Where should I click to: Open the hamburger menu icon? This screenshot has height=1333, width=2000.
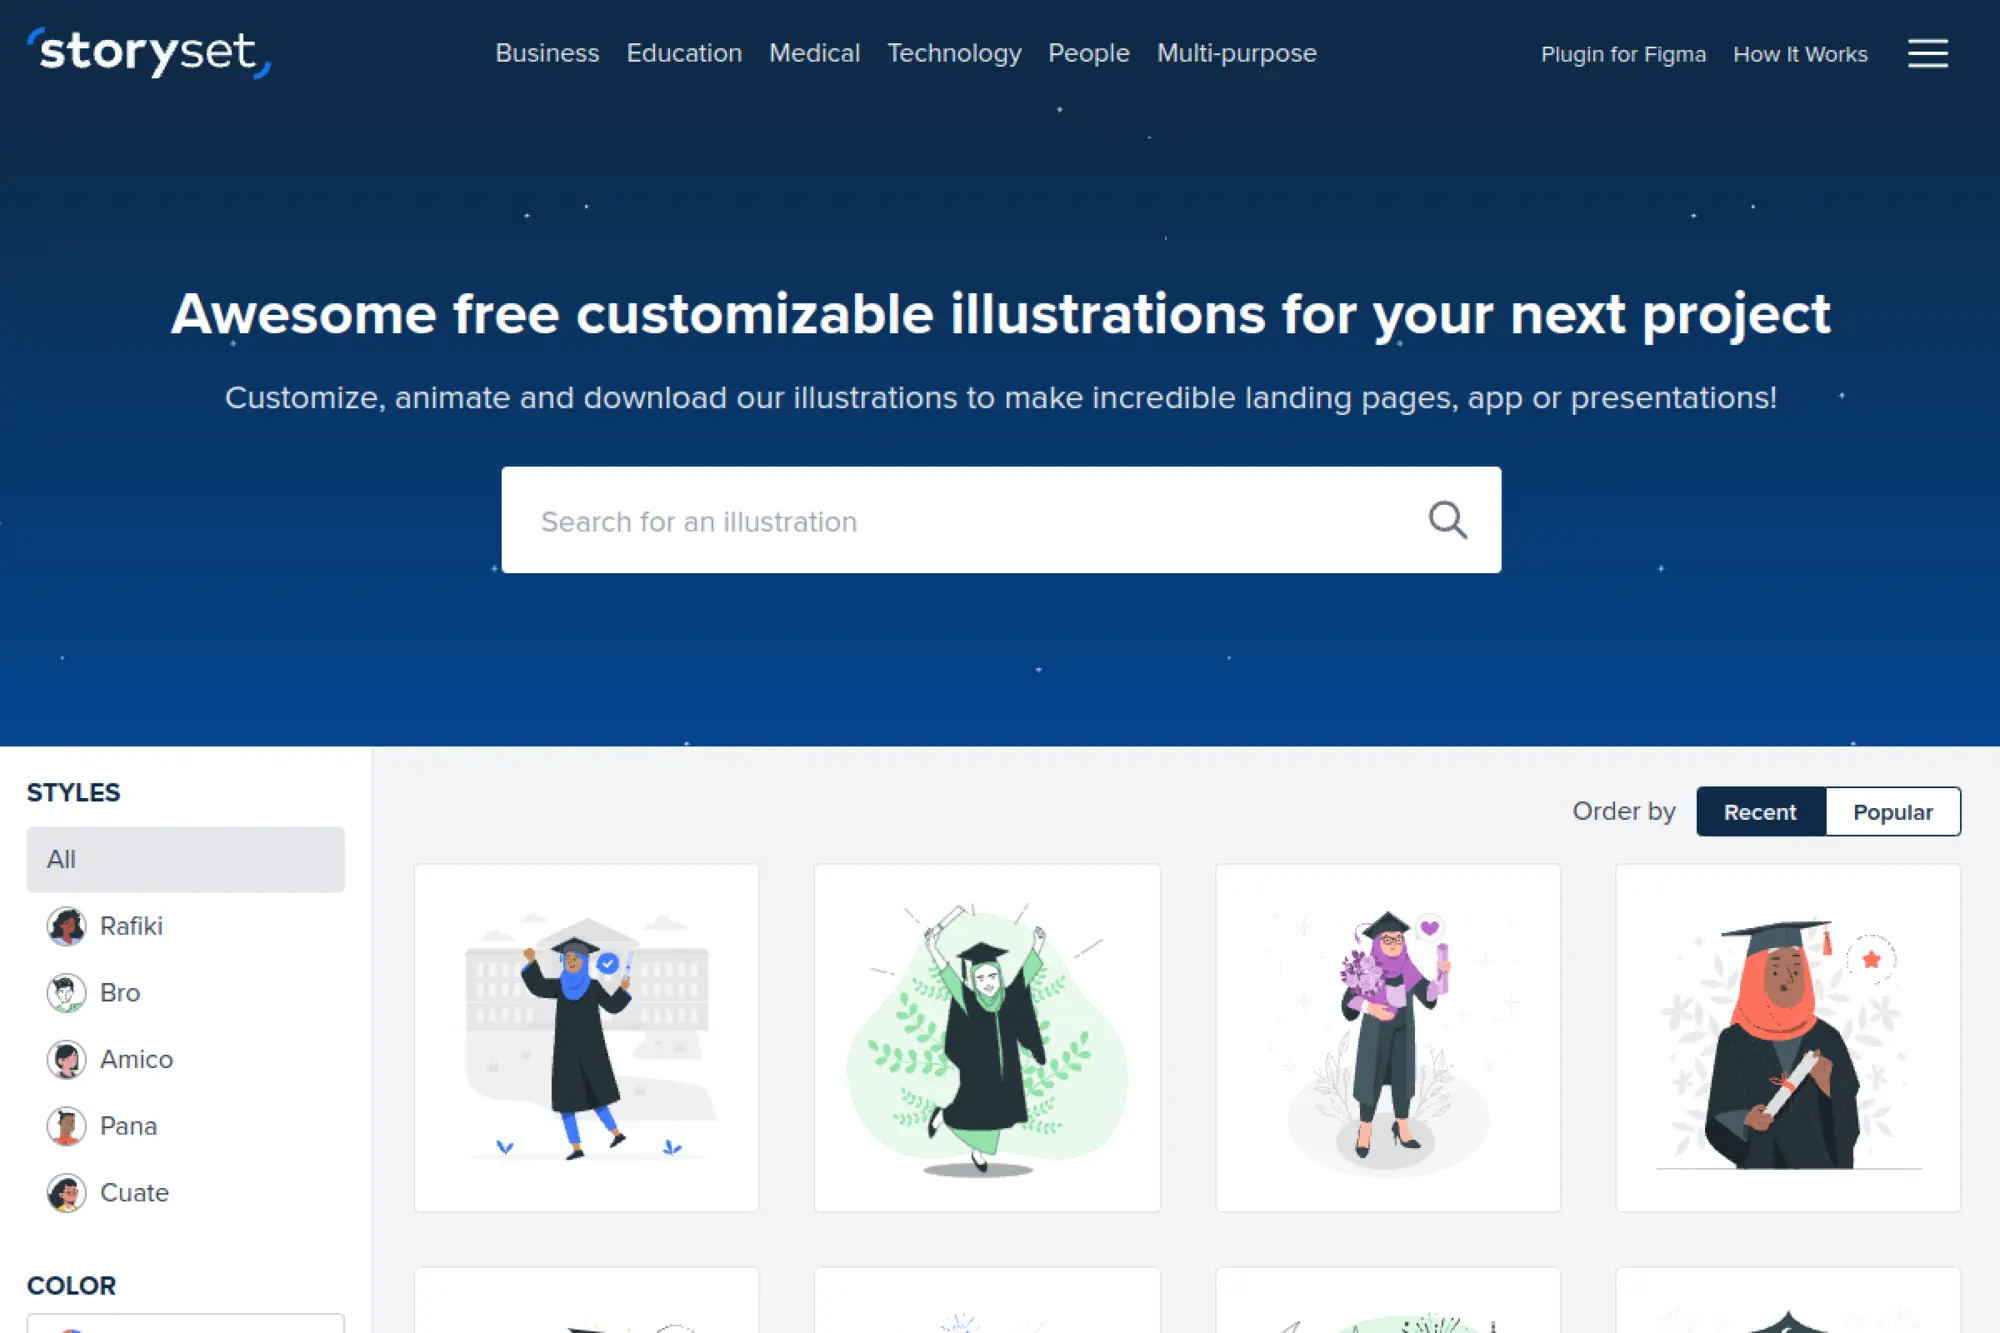click(x=1927, y=53)
